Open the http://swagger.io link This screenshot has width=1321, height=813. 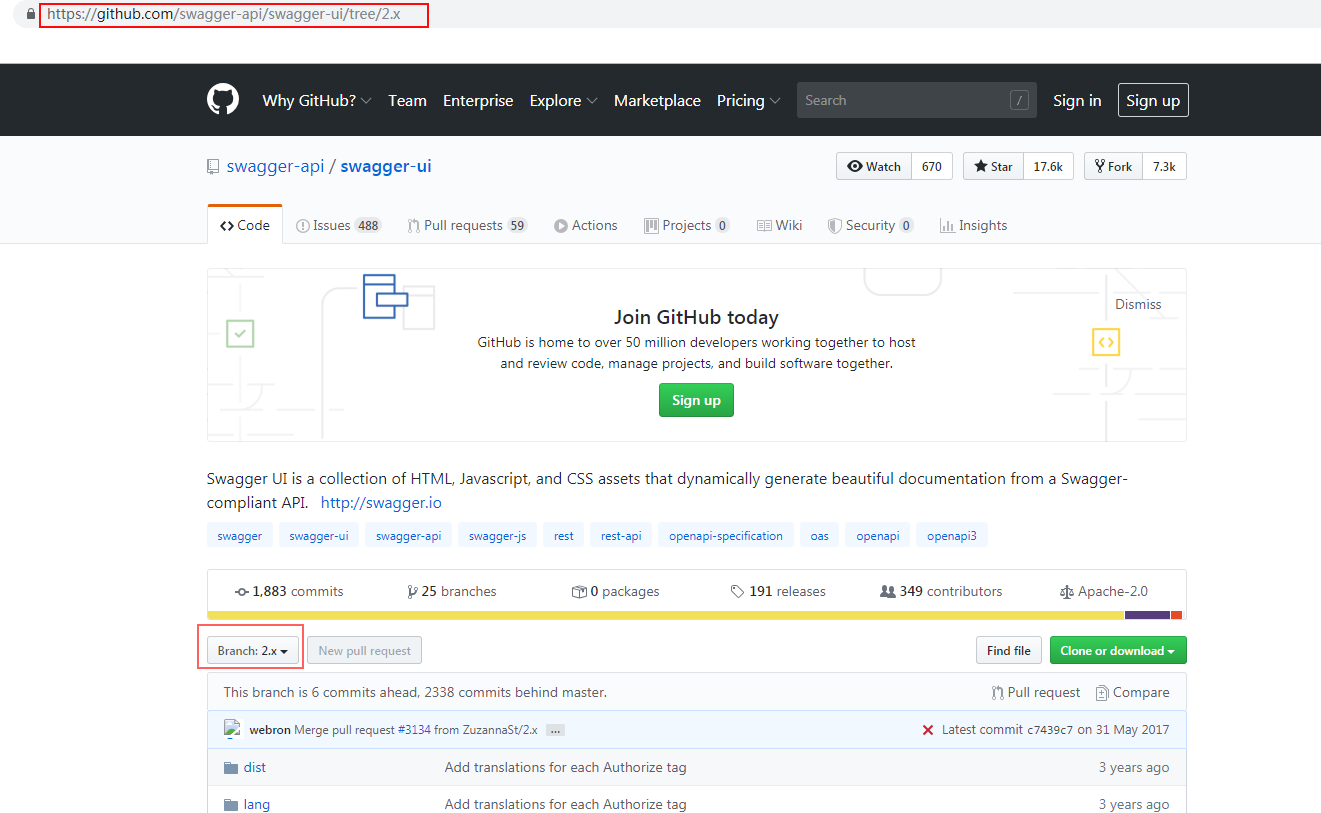(381, 502)
